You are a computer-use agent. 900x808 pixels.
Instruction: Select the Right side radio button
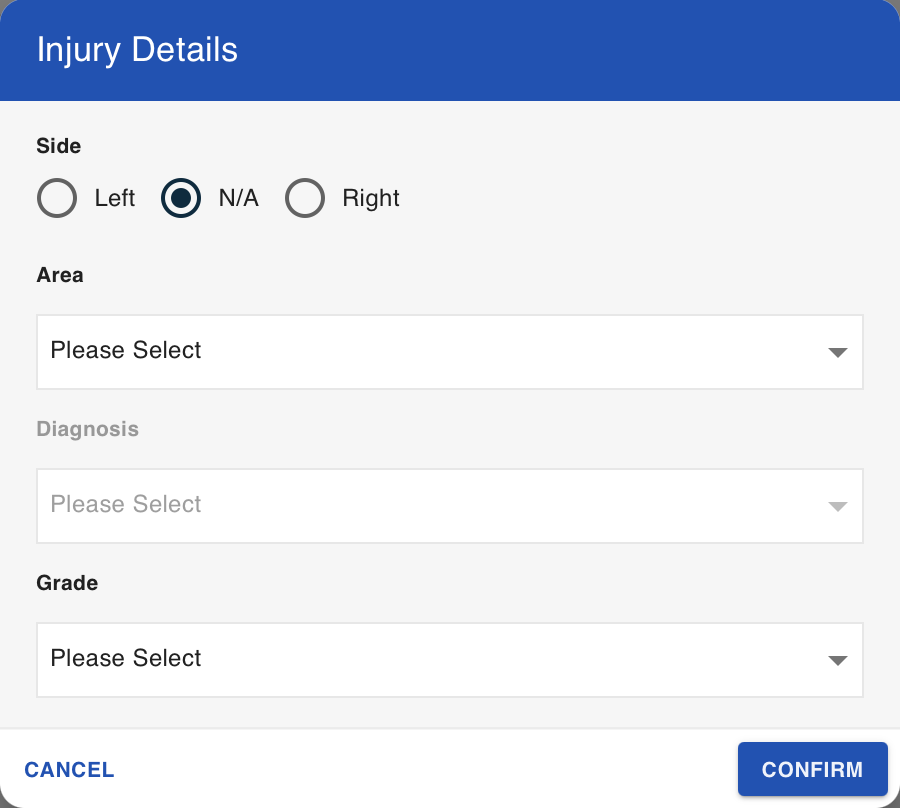click(305, 198)
